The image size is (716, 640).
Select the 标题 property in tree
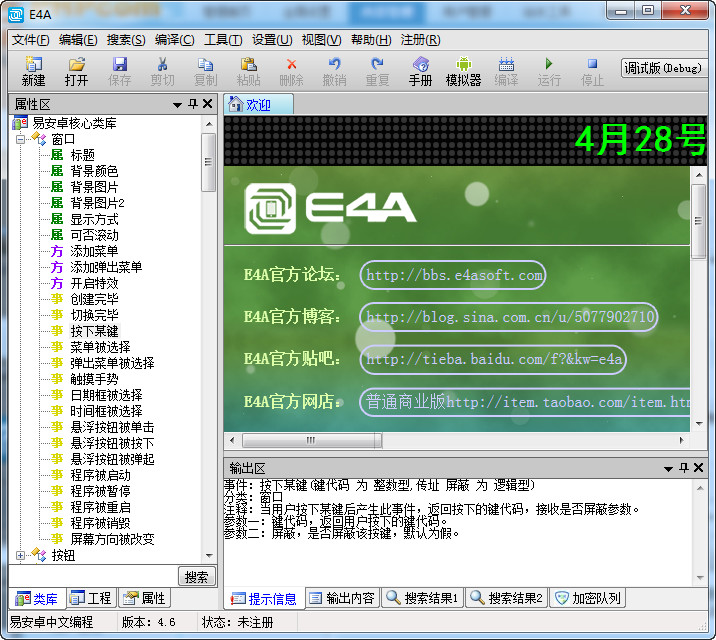(x=83, y=155)
